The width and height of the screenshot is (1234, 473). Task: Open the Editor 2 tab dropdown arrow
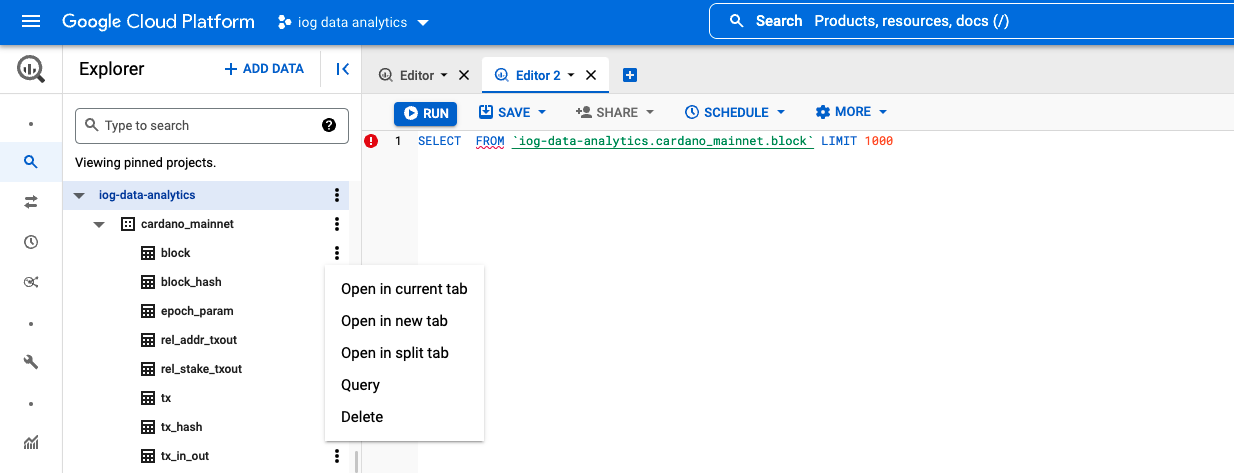[571, 75]
